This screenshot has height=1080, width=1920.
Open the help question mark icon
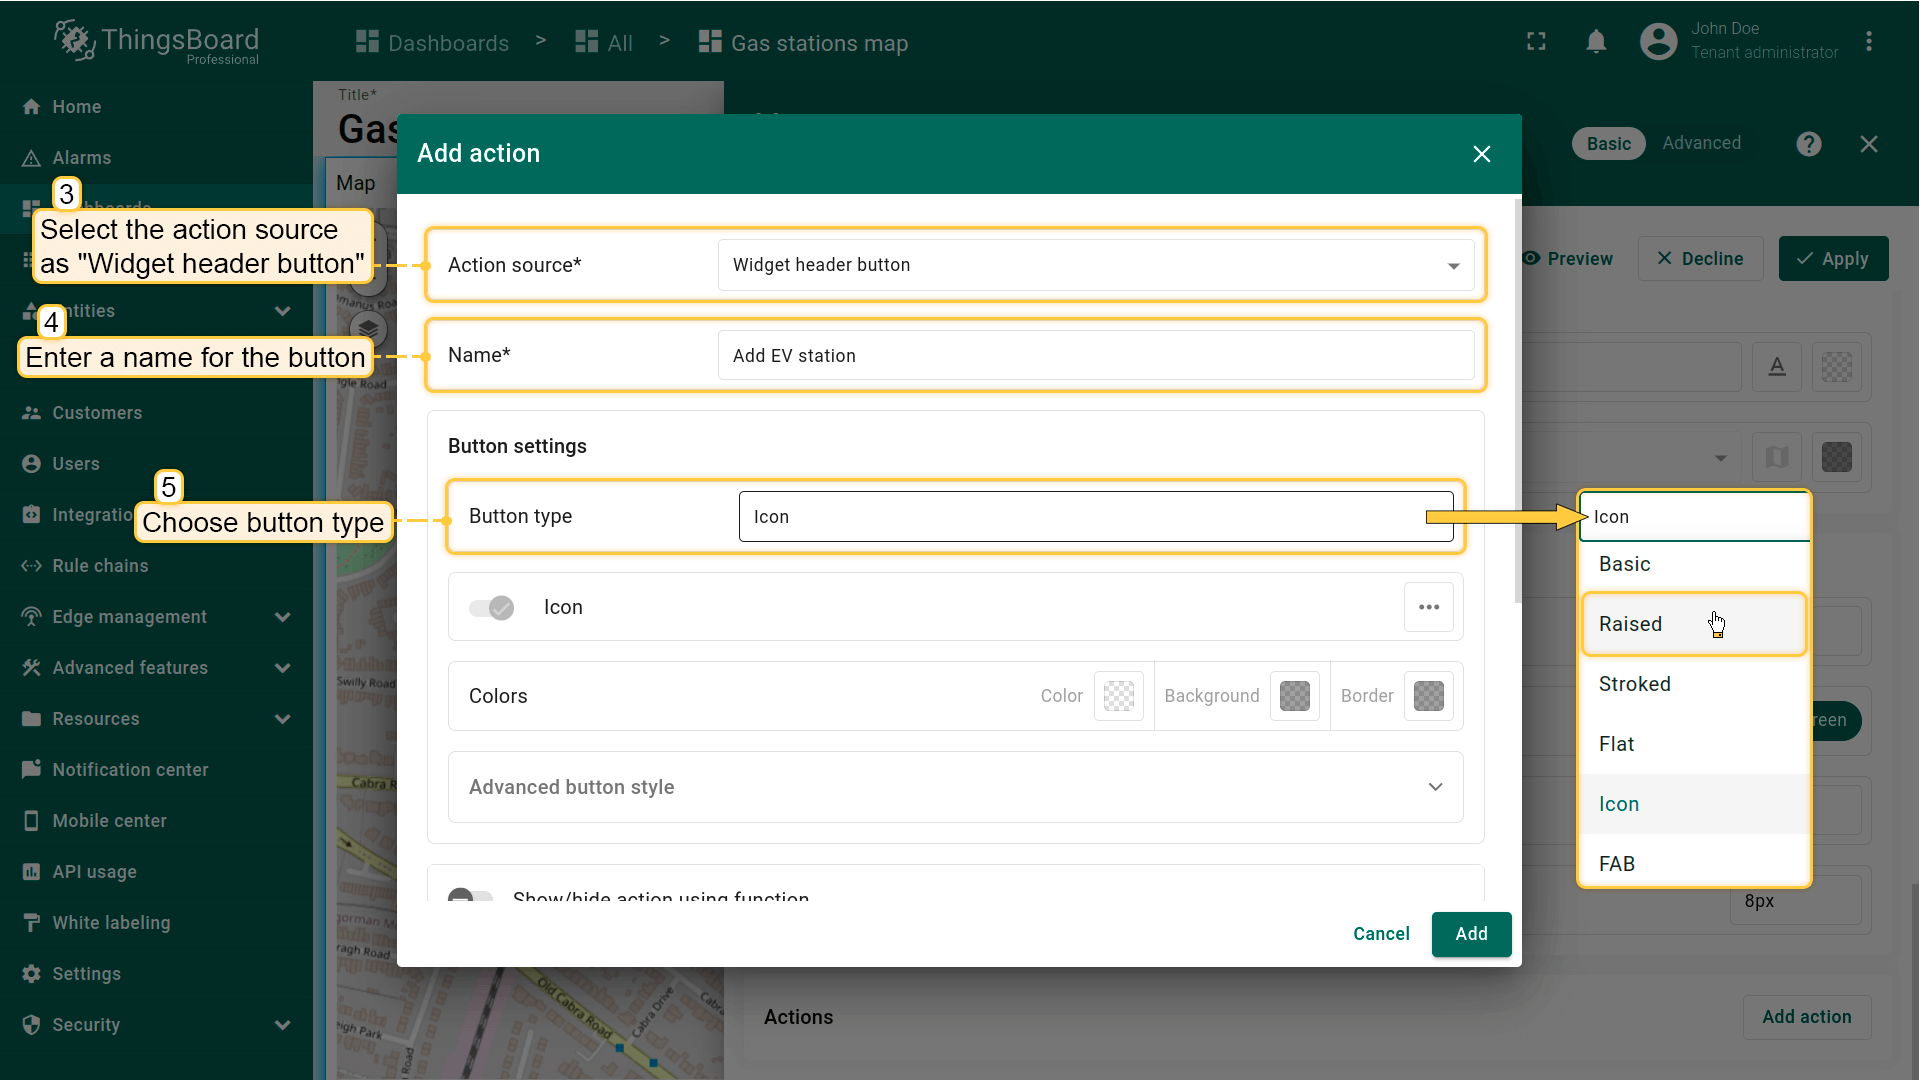(x=1808, y=144)
